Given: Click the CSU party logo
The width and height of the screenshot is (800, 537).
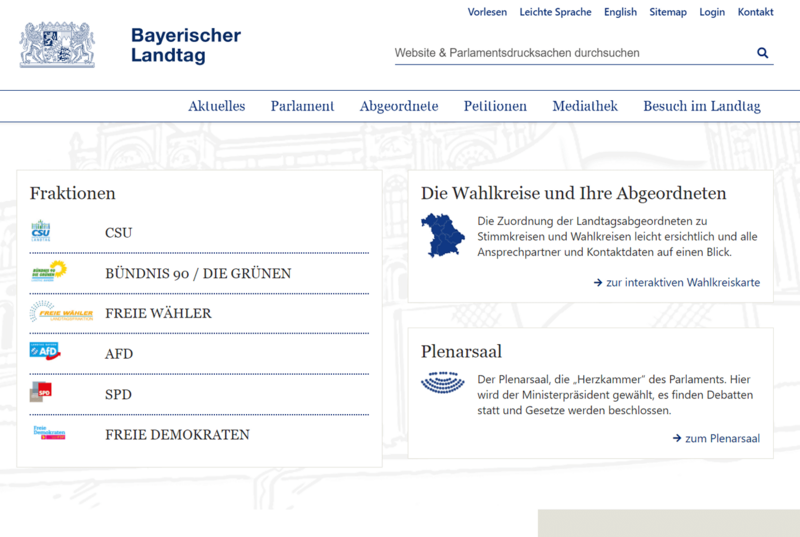Looking at the screenshot, I should coord(41,231).
